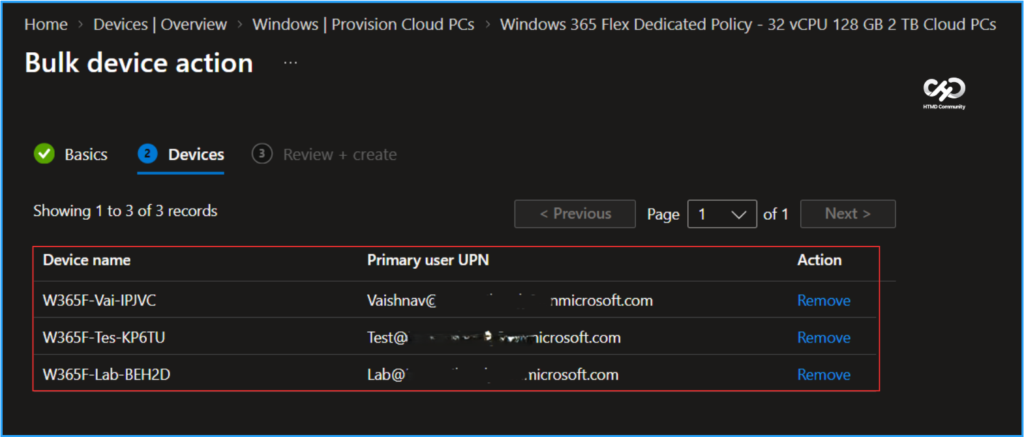Click 'Showing 1 to 3 of 3 records' text
The image size is (1024, 437).
point(125,211)
